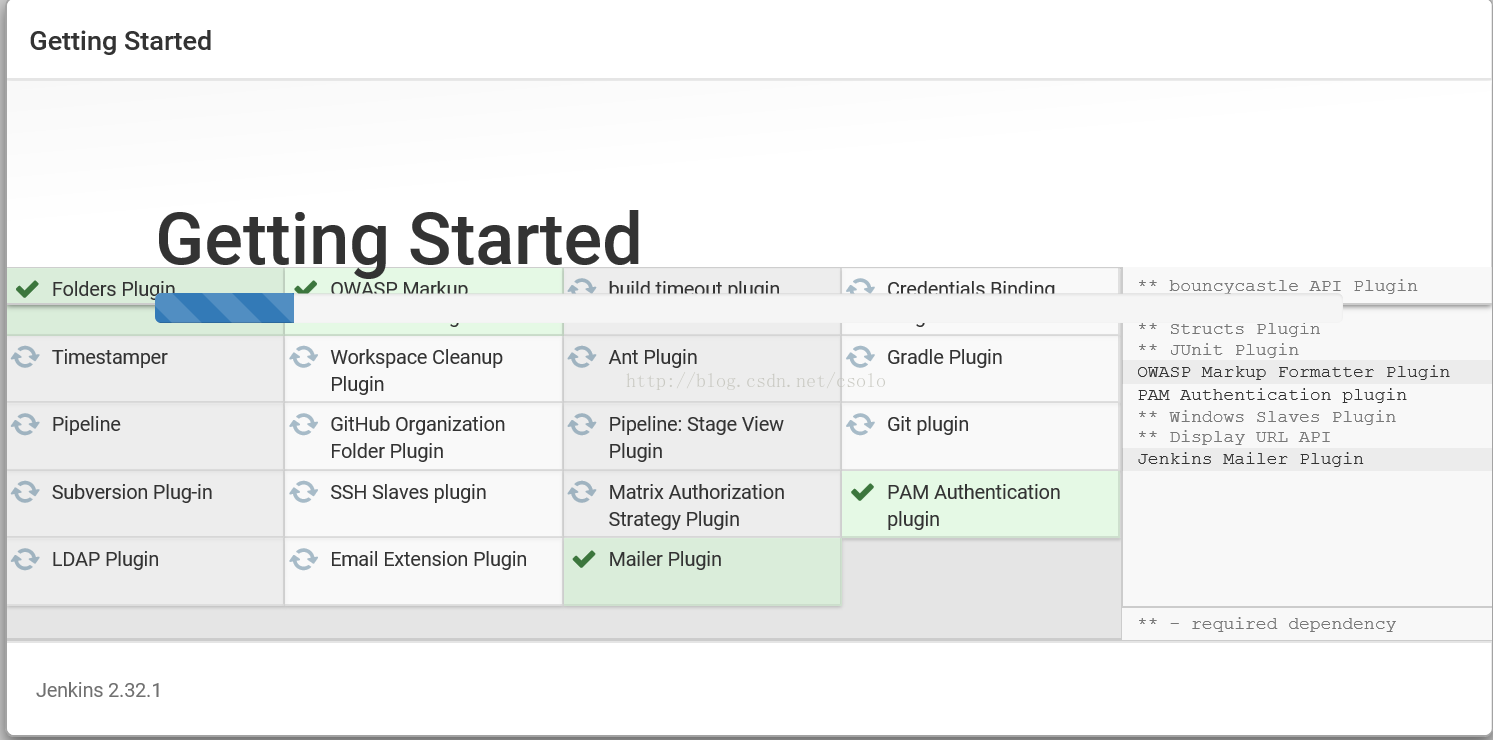The width and height of the screenshot is (1493, 740).
Task: Click the sync icon next to SSH Slaves plugin
Action: 303,492
